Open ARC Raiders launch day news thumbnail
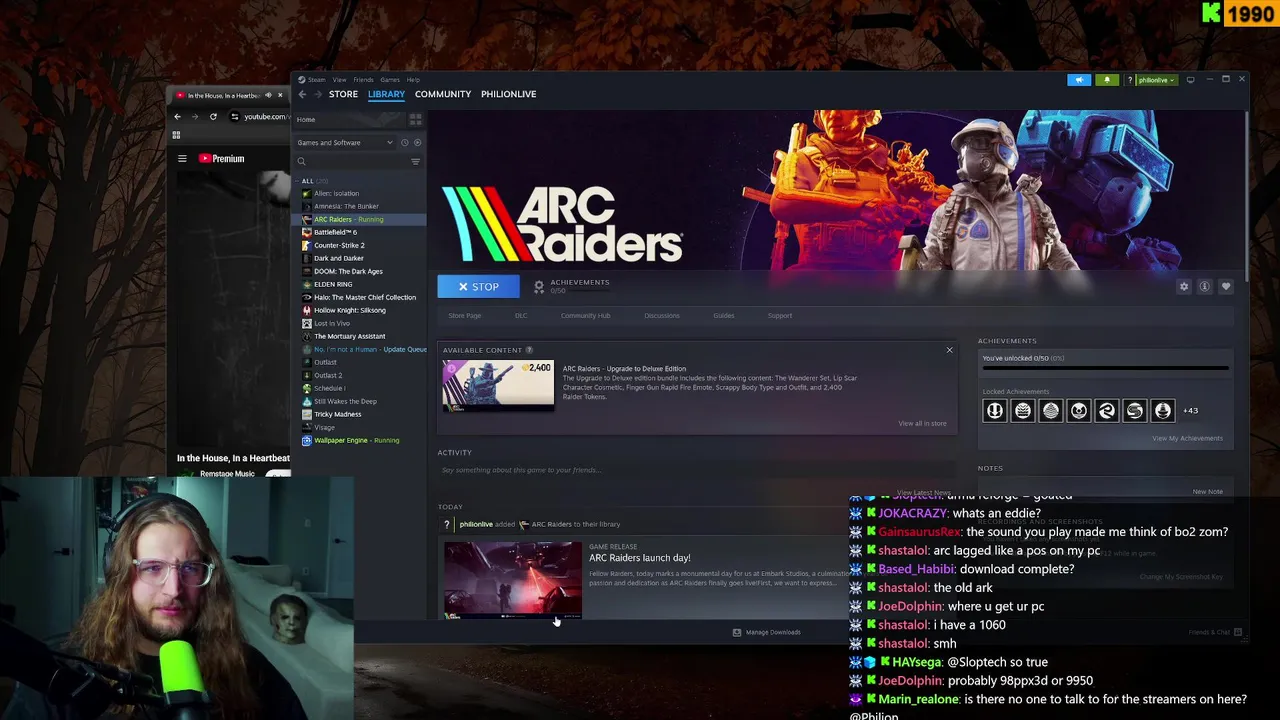The width and height of the screenshot is (1280, 720). click(x=513, y=580)
